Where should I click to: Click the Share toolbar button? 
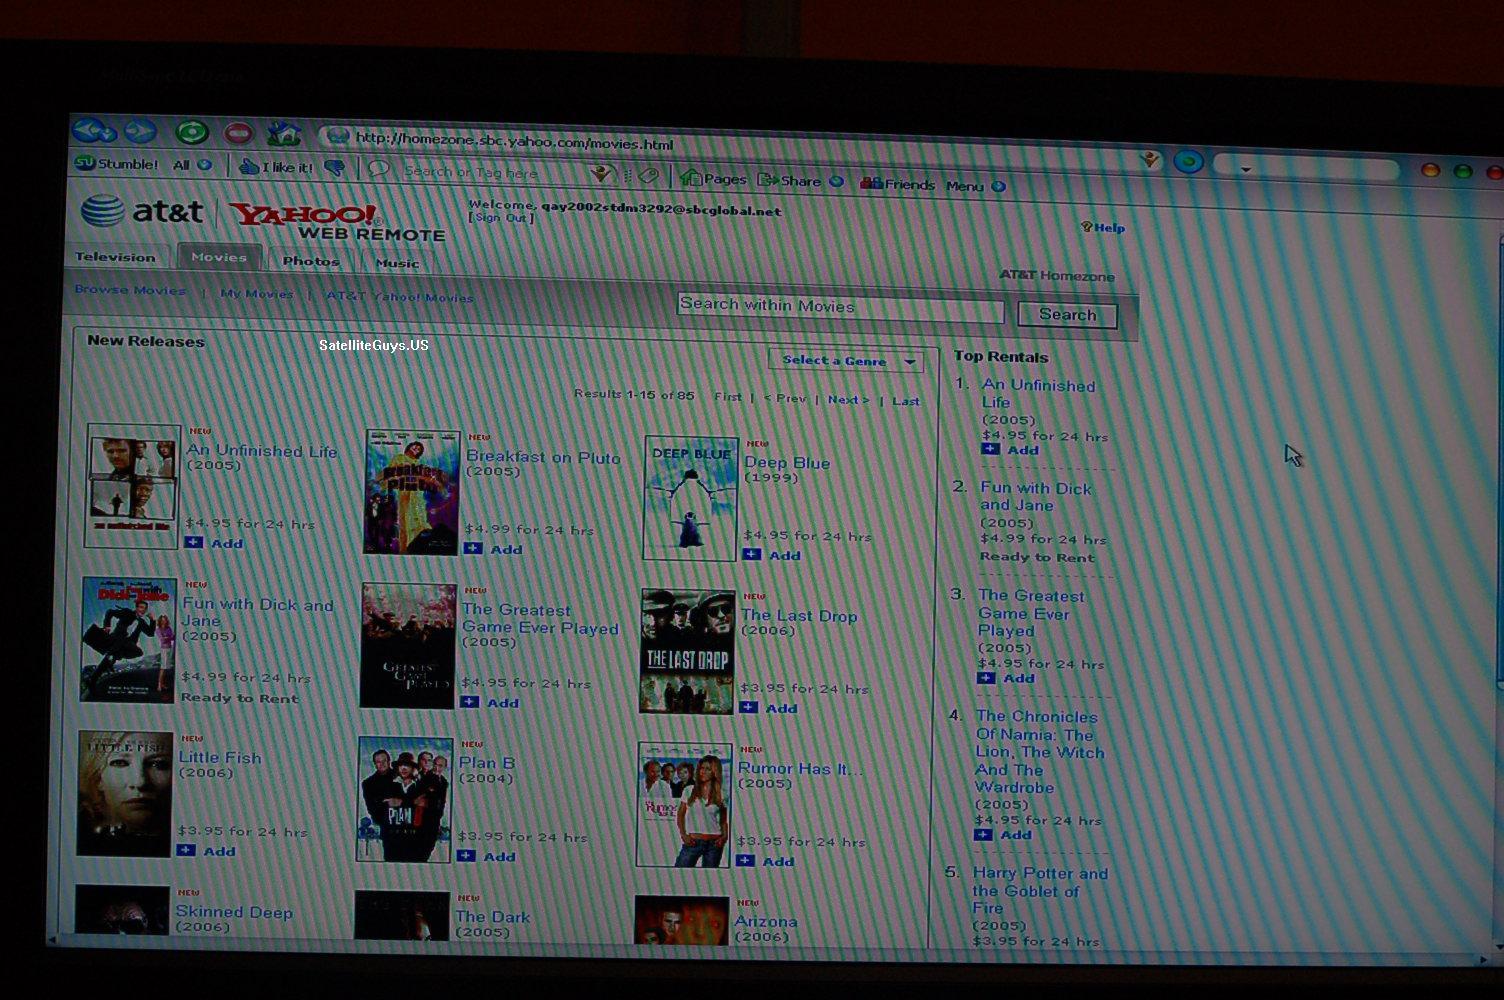tap(789, 181)
